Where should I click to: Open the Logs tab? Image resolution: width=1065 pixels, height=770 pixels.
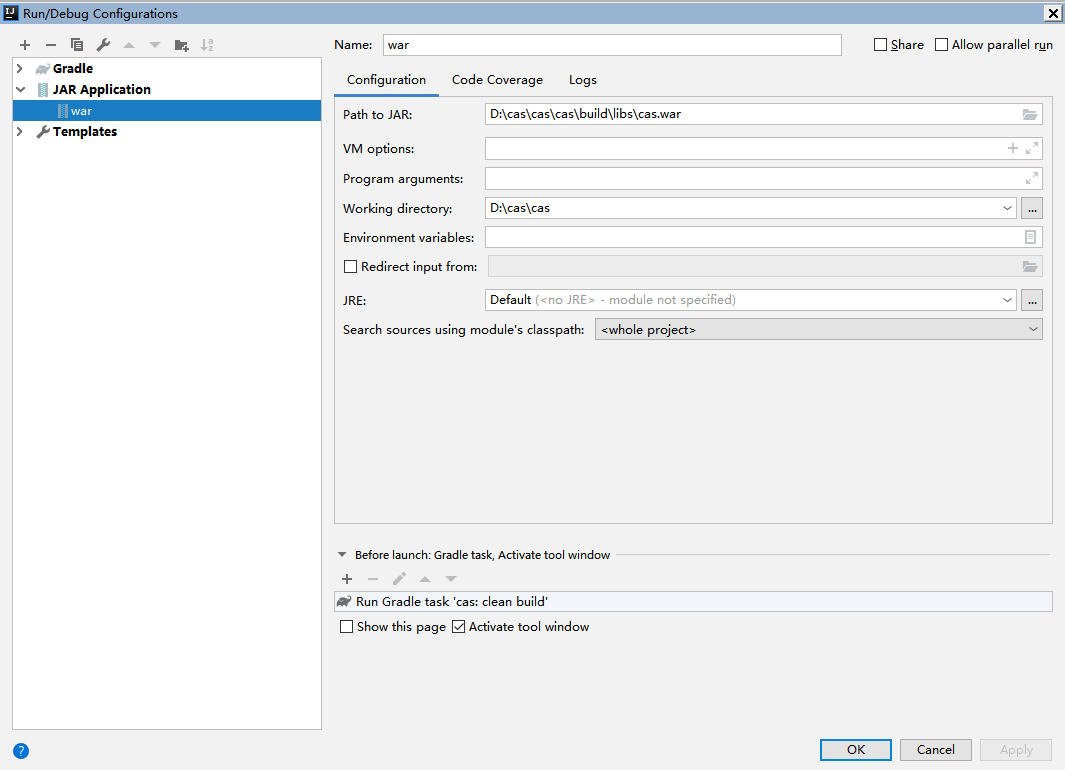(582, 79)
